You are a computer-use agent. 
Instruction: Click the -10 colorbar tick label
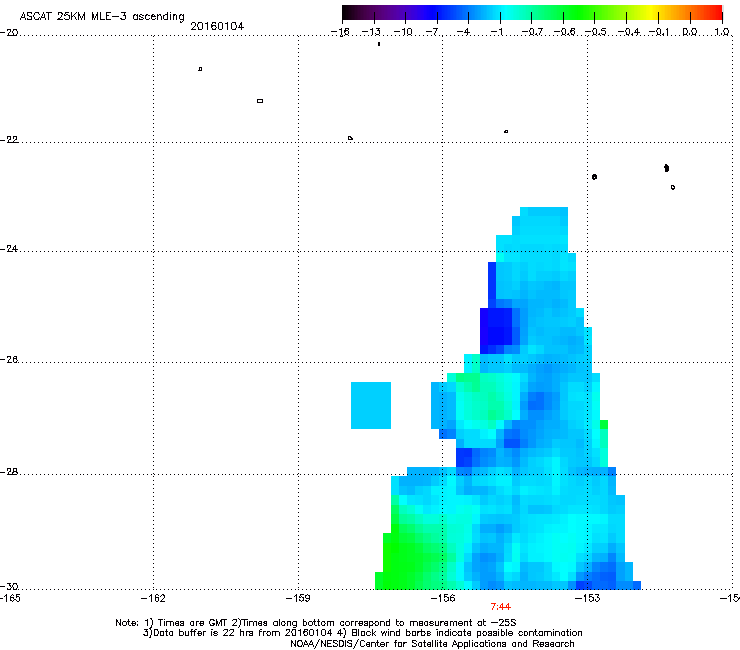(x=403, y=32)
